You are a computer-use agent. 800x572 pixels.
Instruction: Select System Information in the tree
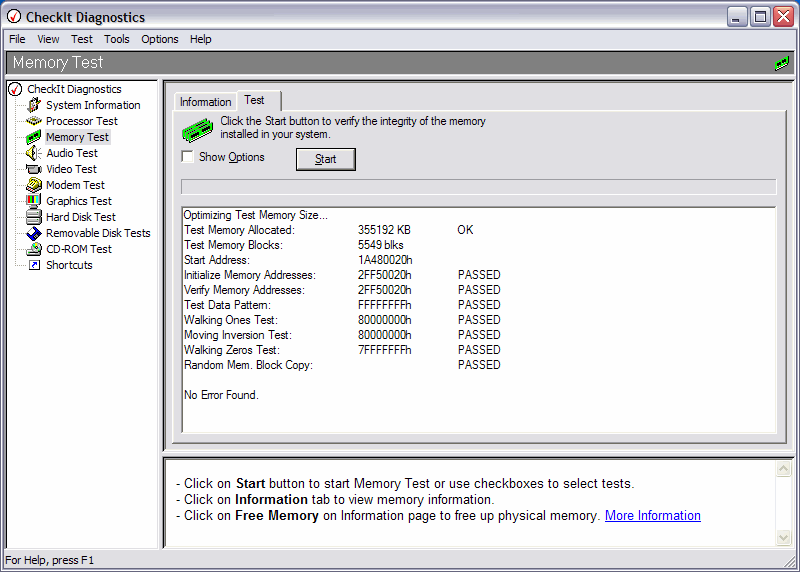pyautogui.click(x=93, y=105)
